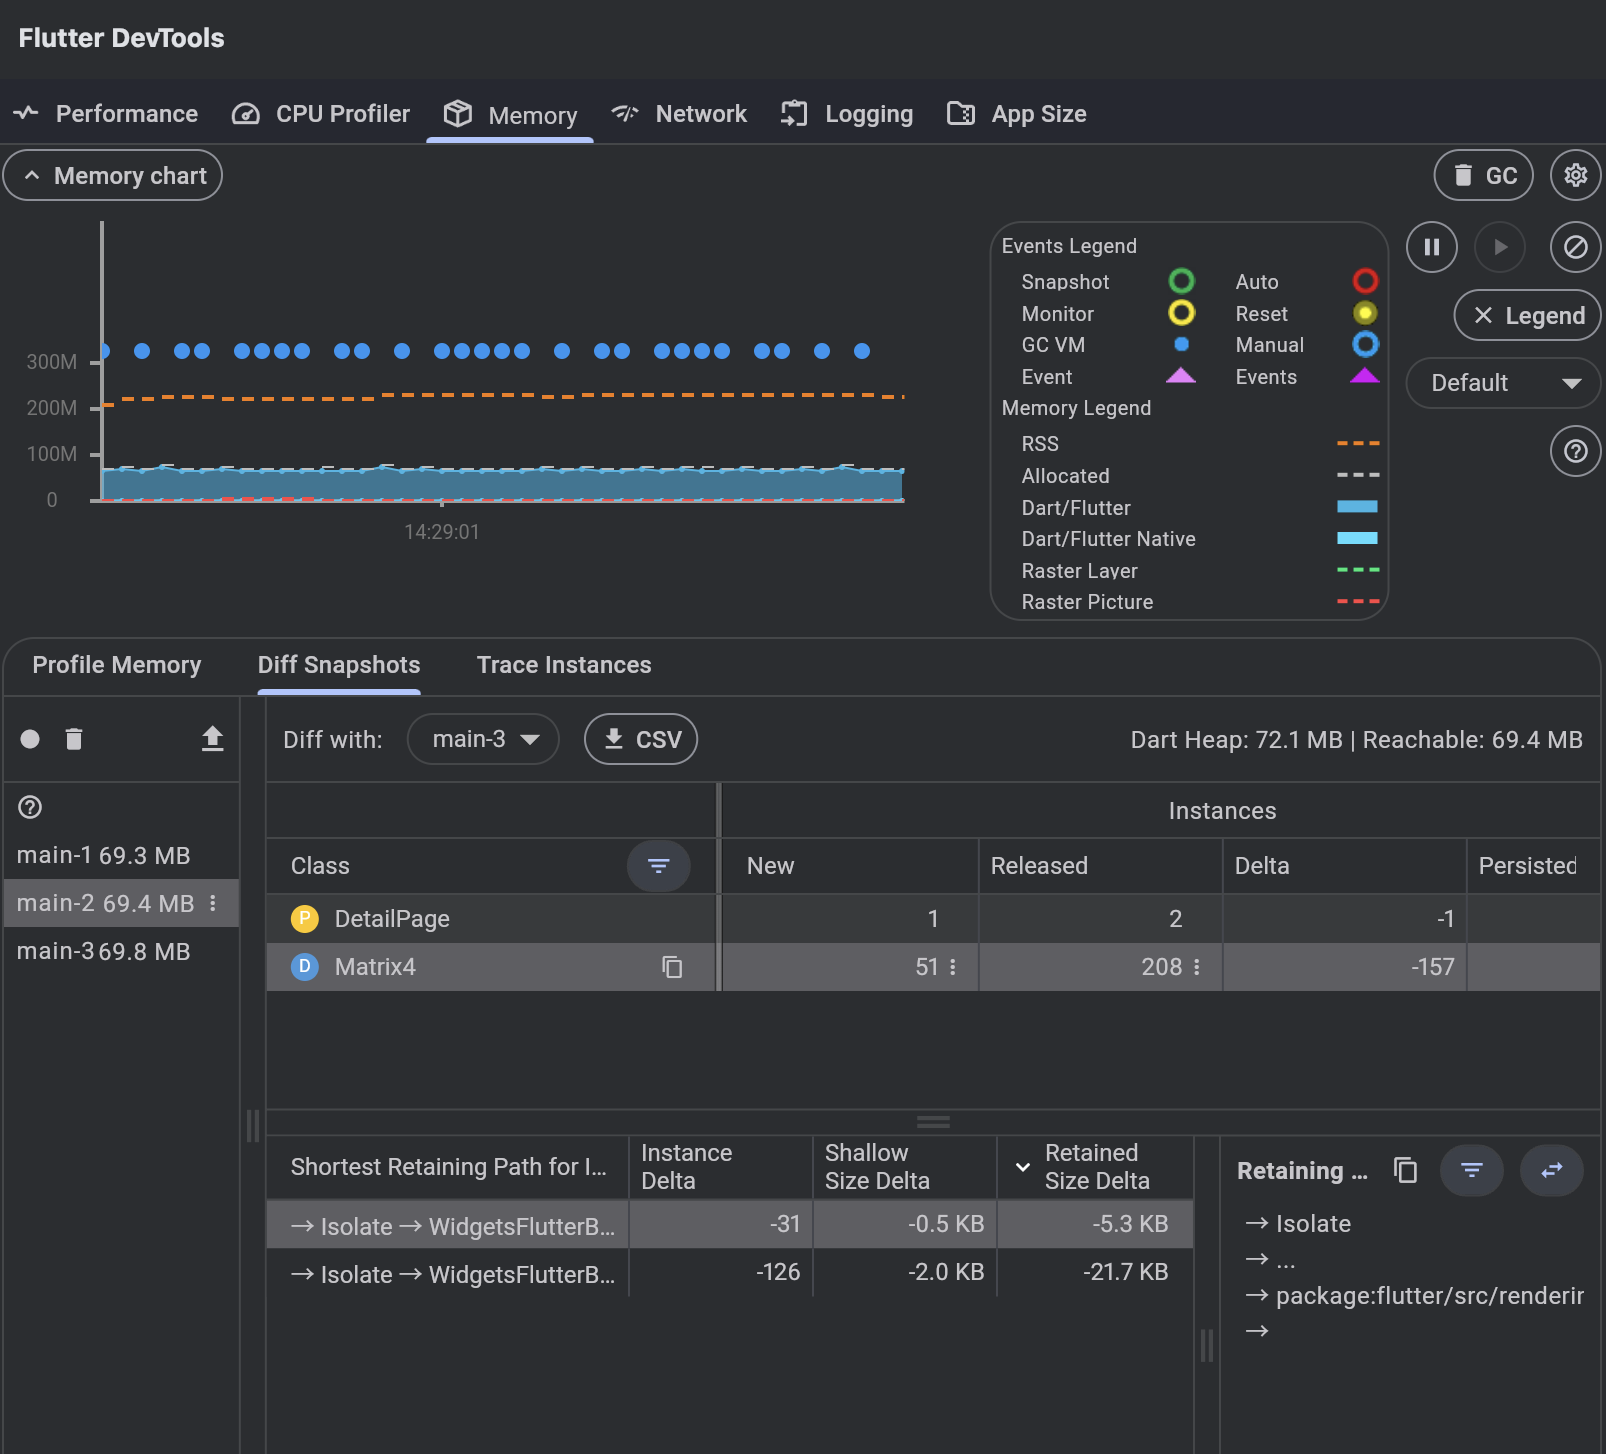Open the Class column filter
The image size is (1606, 1454).
pos(658,866)
